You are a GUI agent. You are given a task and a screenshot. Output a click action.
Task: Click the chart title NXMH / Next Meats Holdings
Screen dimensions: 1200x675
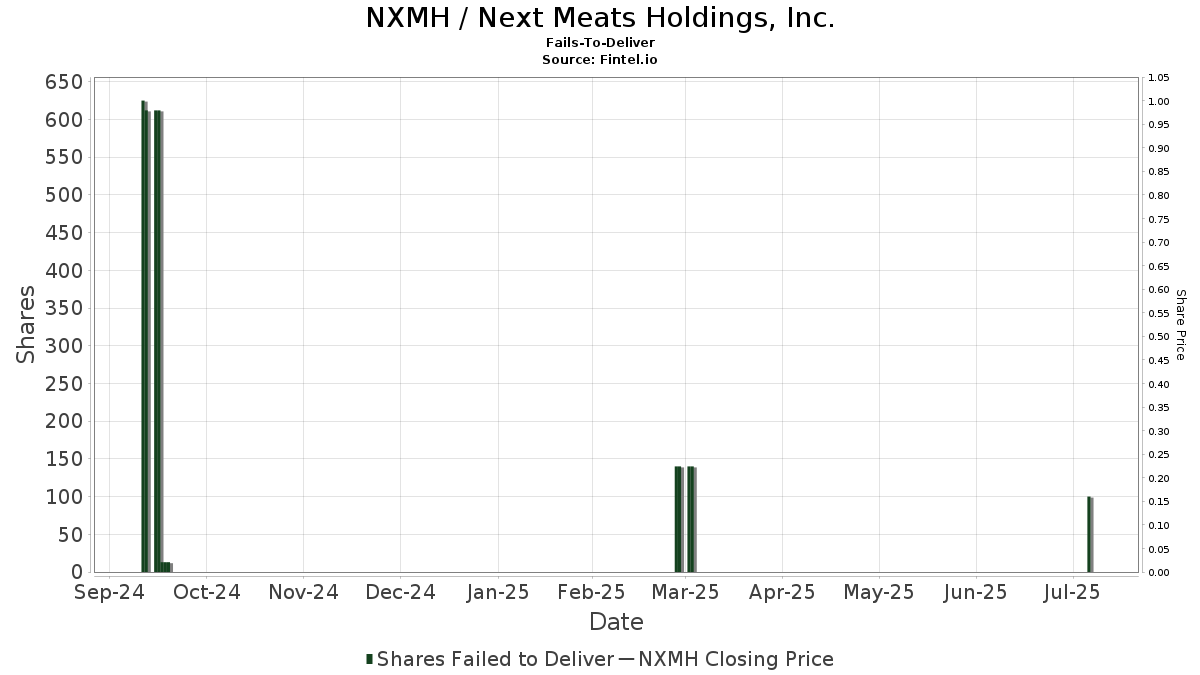click(600, 18)
